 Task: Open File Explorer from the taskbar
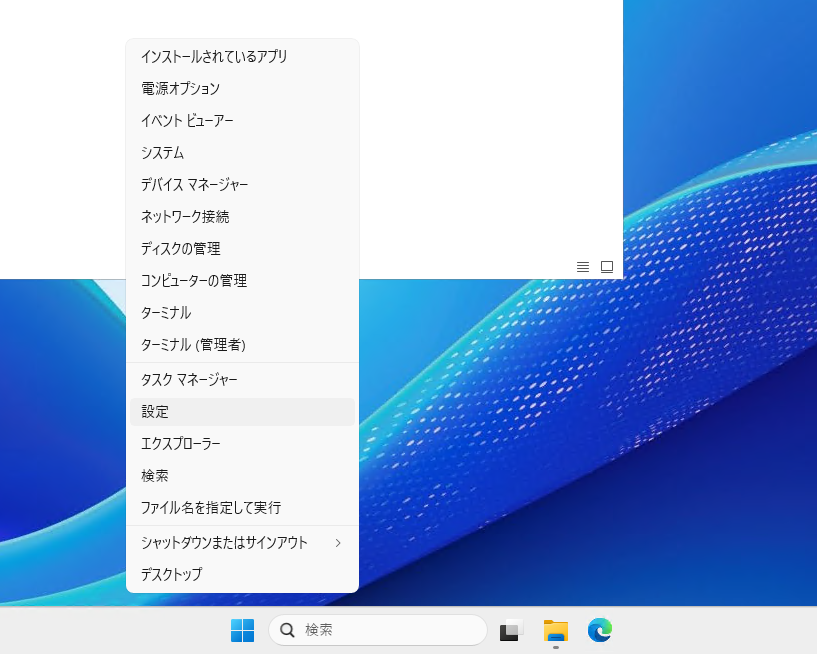555,630
